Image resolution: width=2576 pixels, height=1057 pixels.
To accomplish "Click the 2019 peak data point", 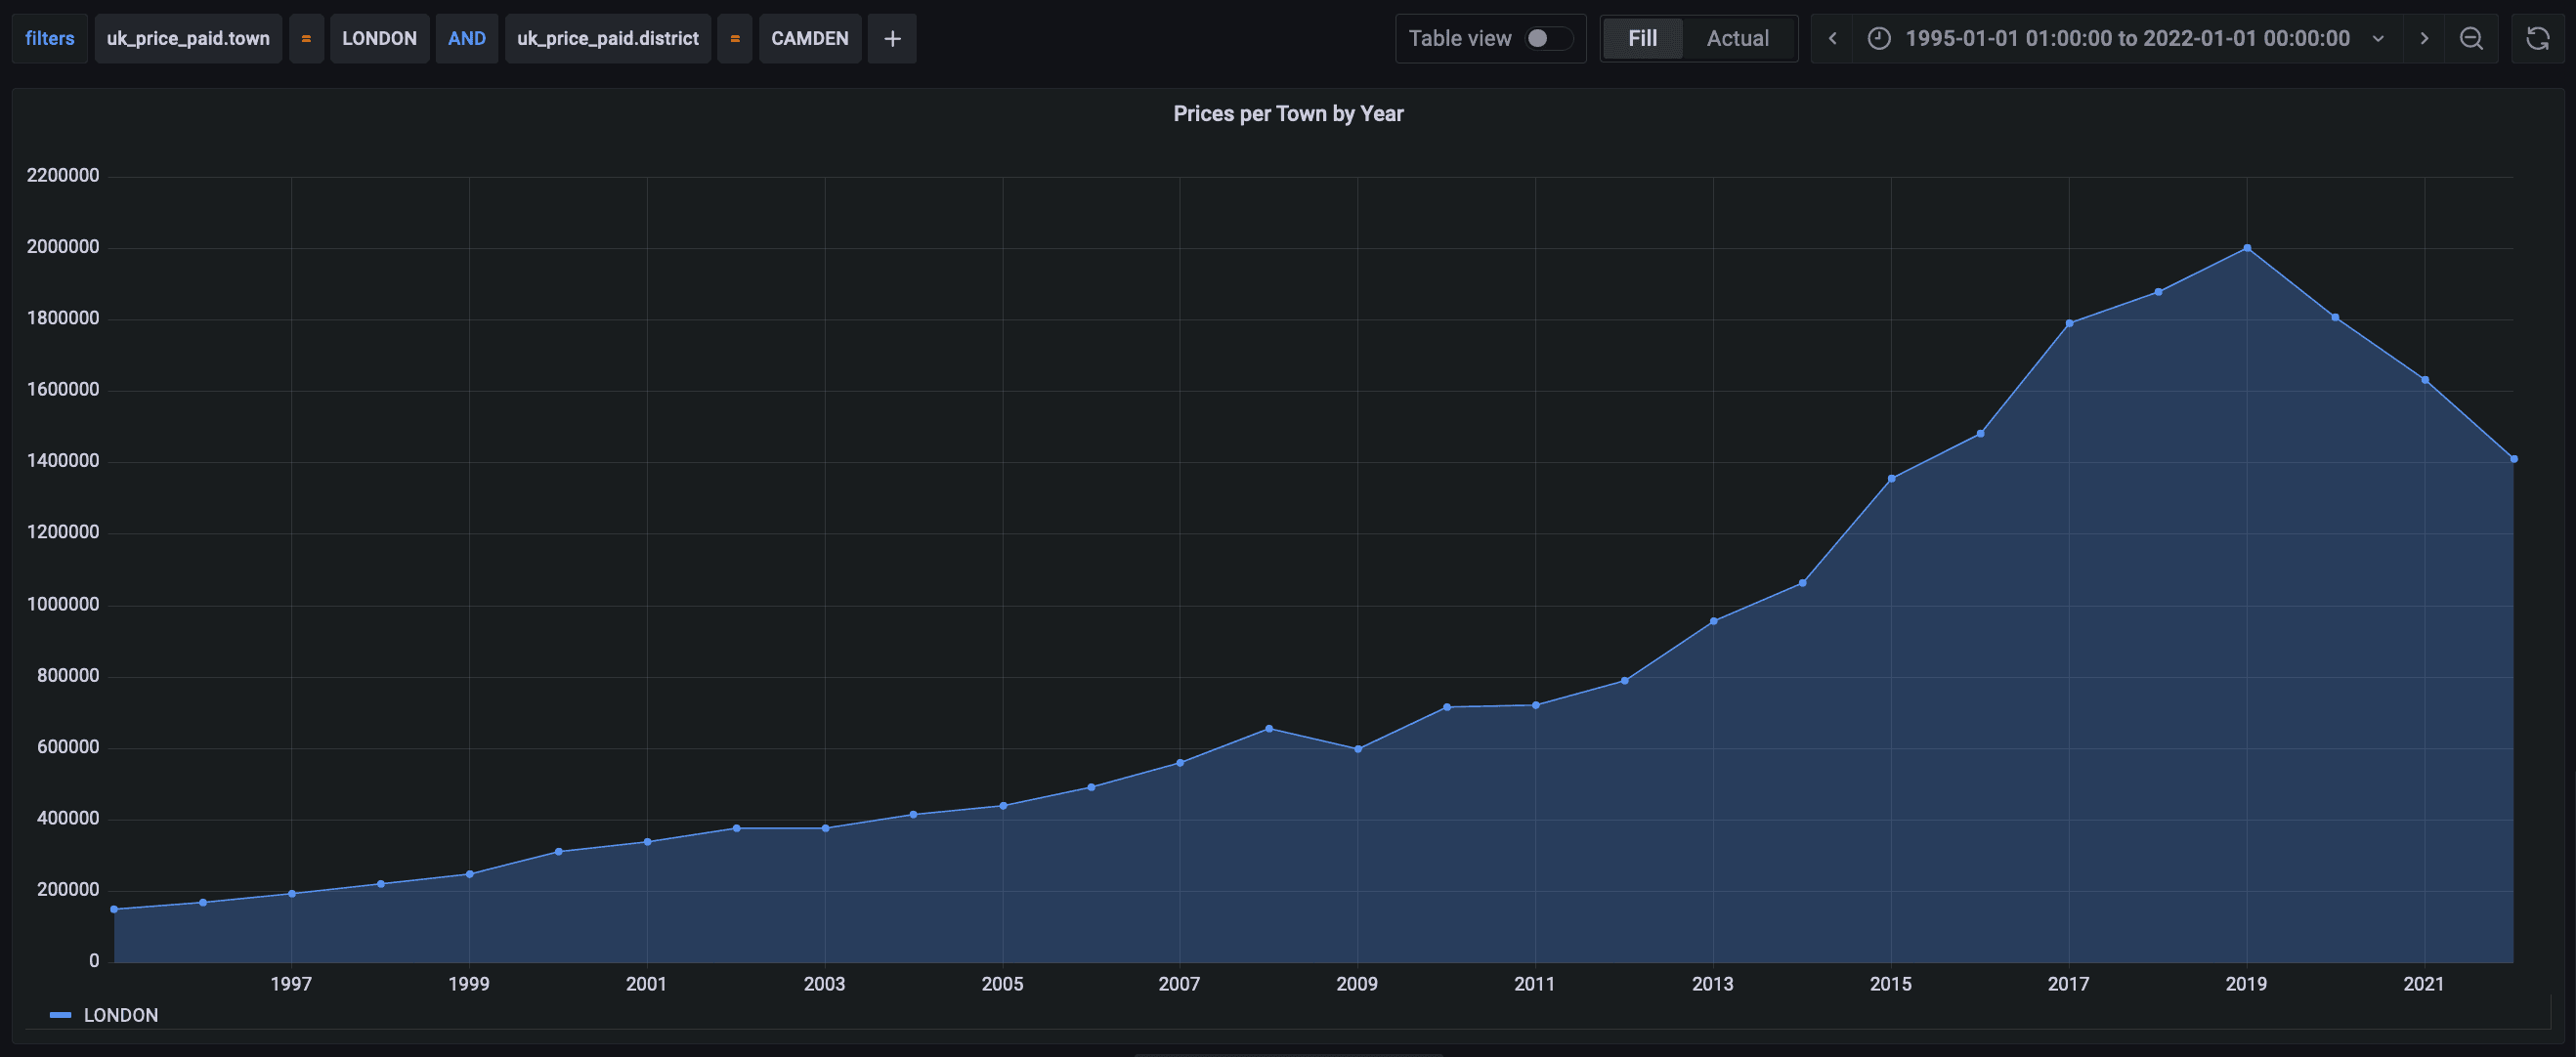I will [2247, 248].
